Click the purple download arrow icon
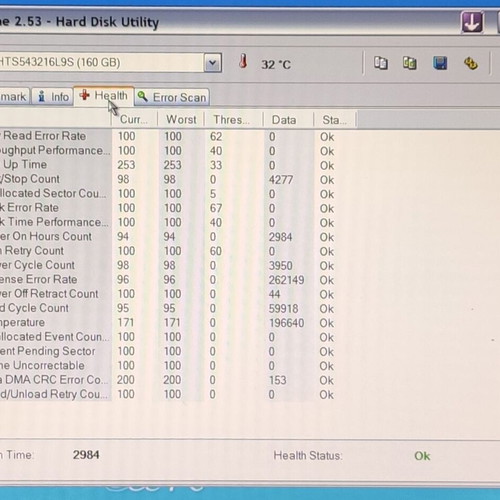This screenshot has width=500, height=500. pos(472,22)
